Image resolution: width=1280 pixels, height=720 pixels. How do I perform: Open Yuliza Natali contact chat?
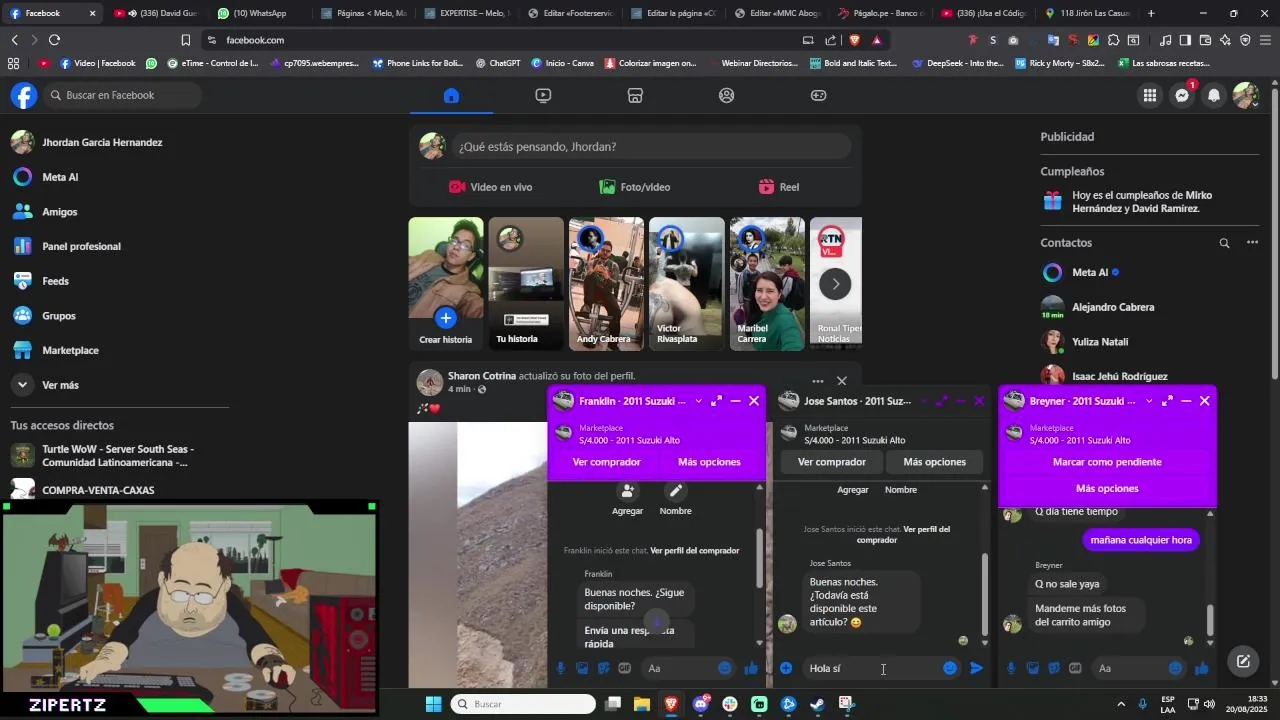click(x=1100, y=342)
